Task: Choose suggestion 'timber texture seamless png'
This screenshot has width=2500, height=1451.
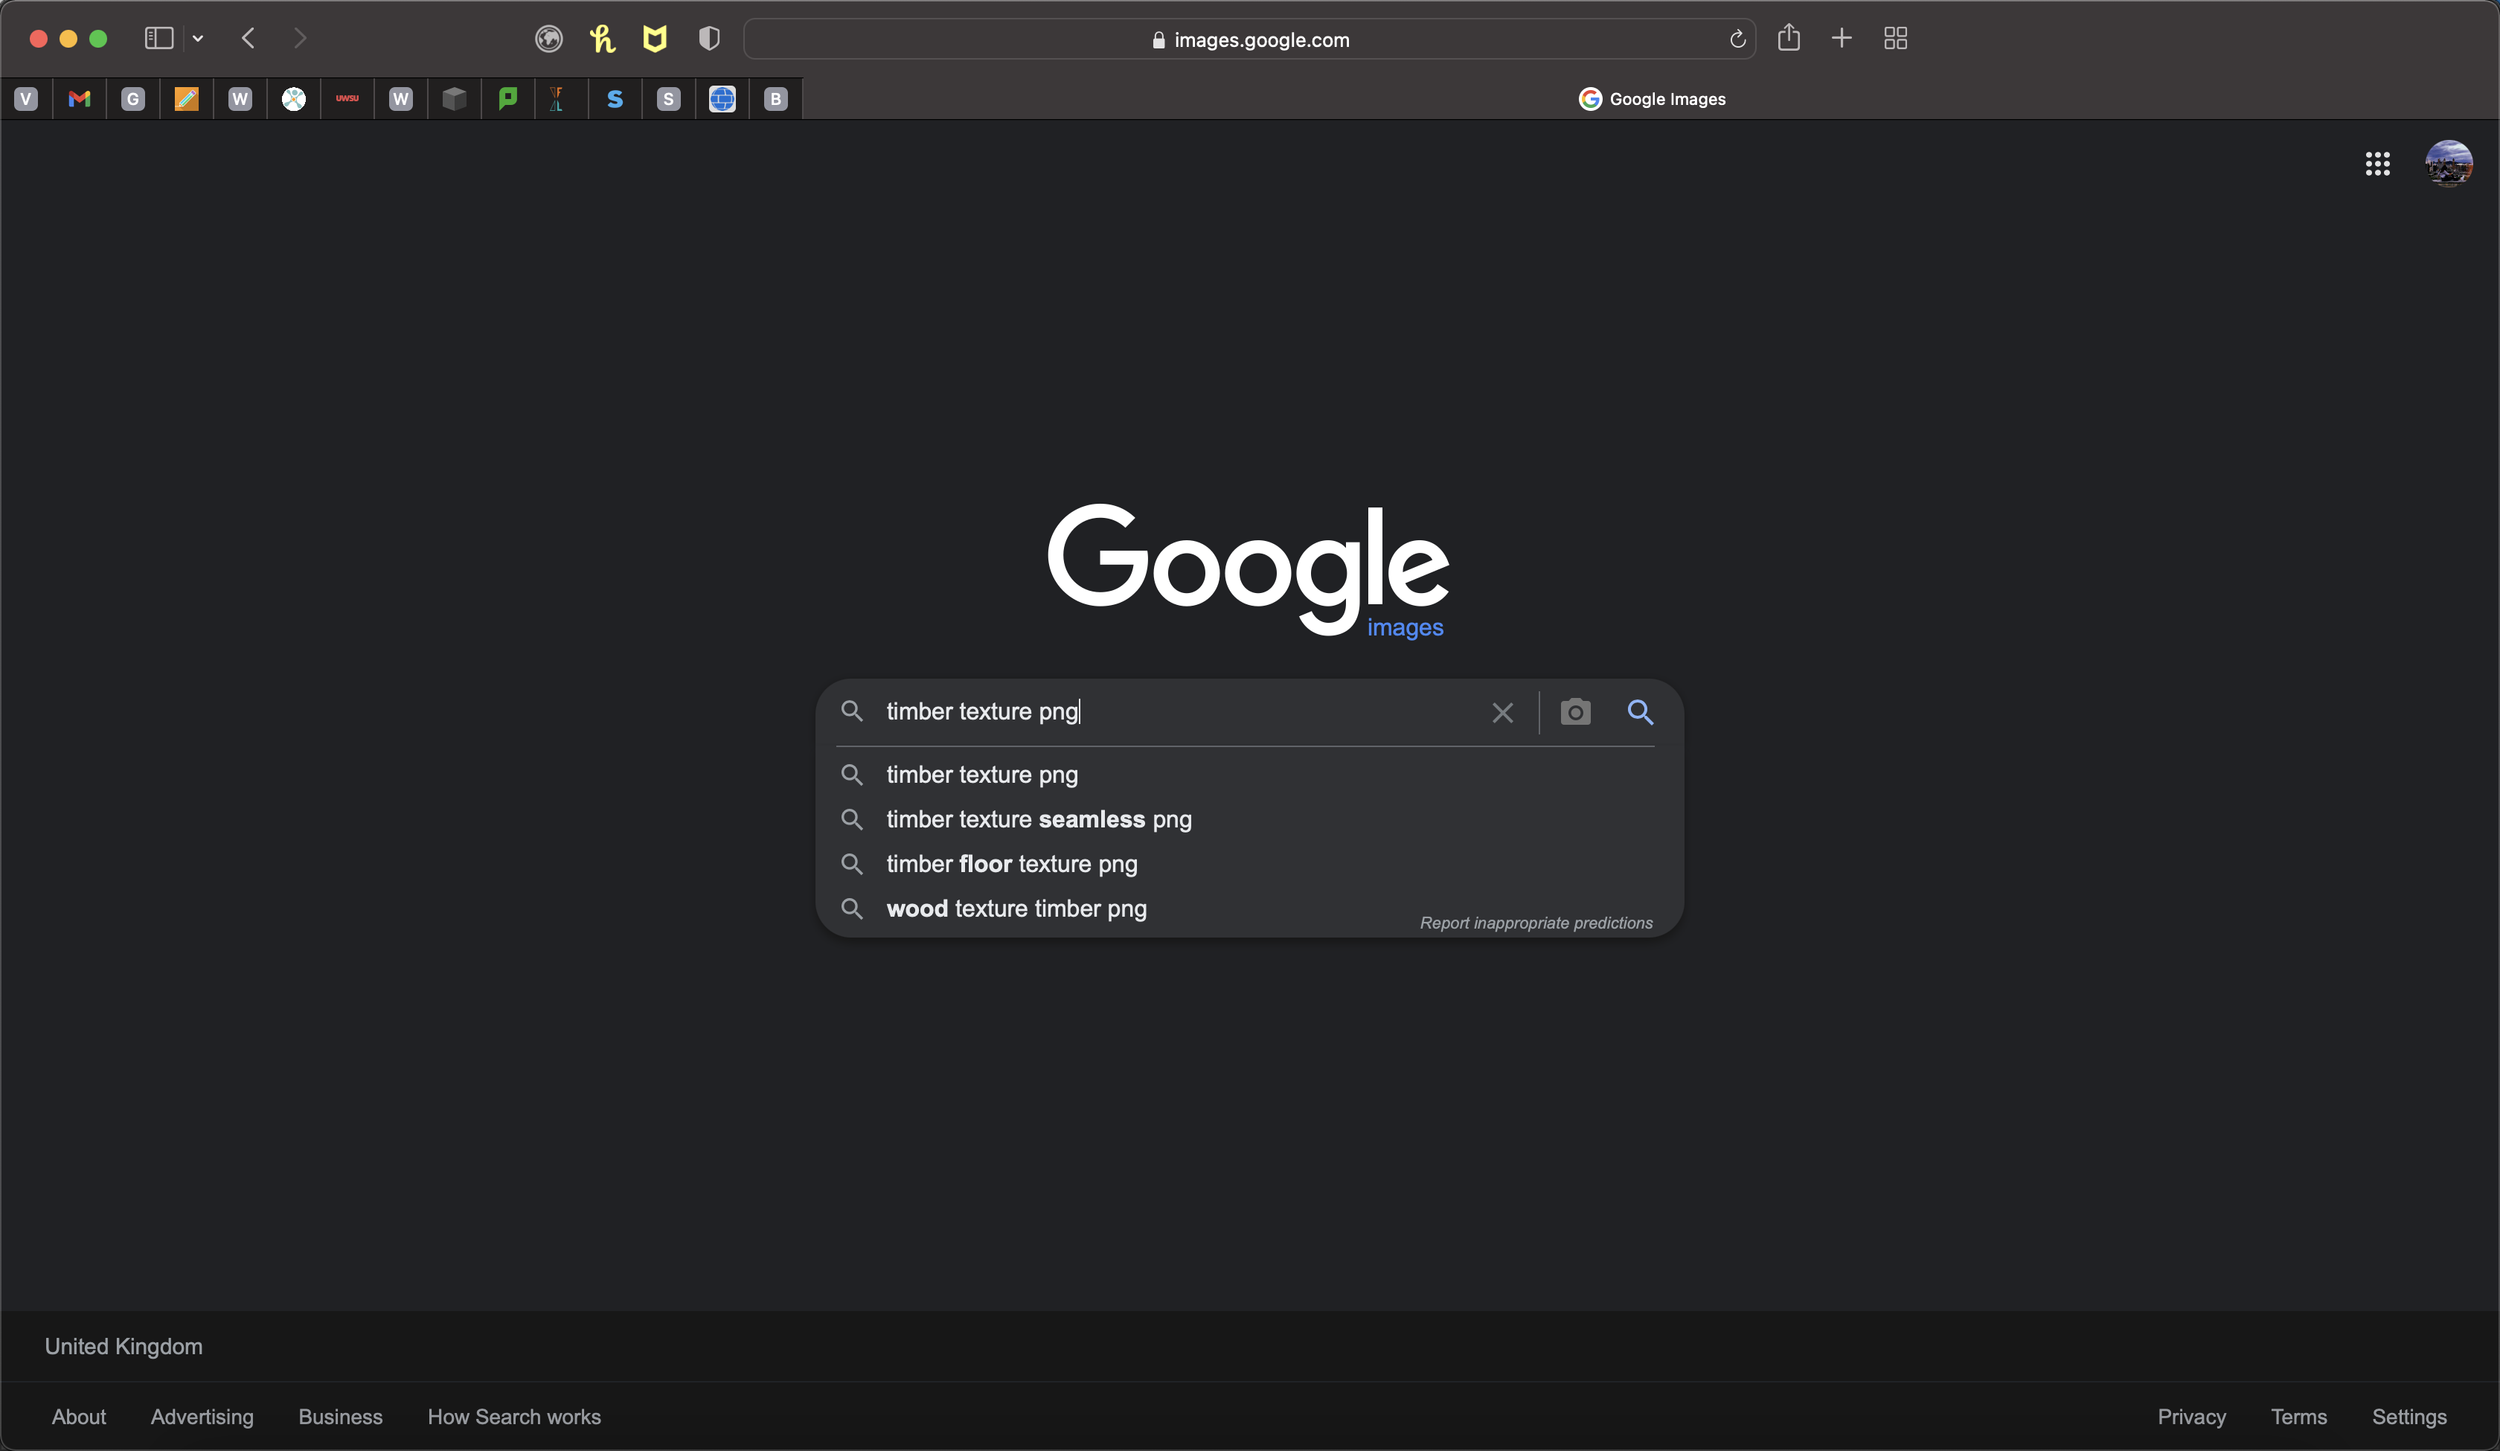Action: coord(1249,819)
